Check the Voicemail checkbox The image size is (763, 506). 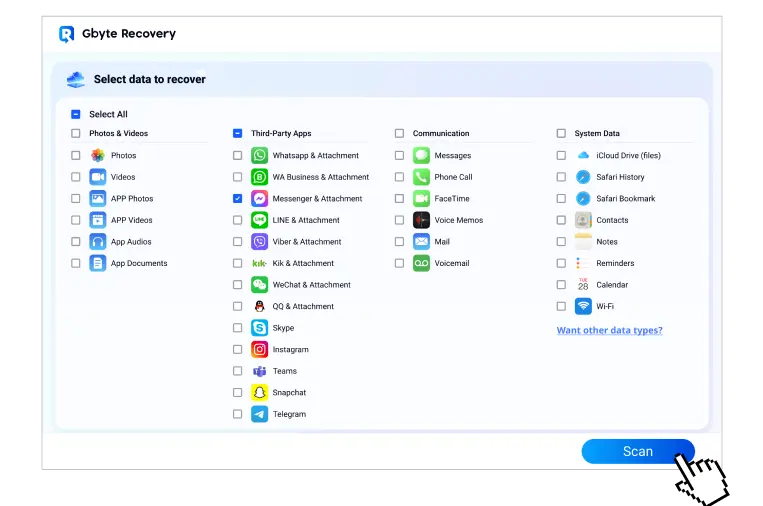click(x=400, y=263)
